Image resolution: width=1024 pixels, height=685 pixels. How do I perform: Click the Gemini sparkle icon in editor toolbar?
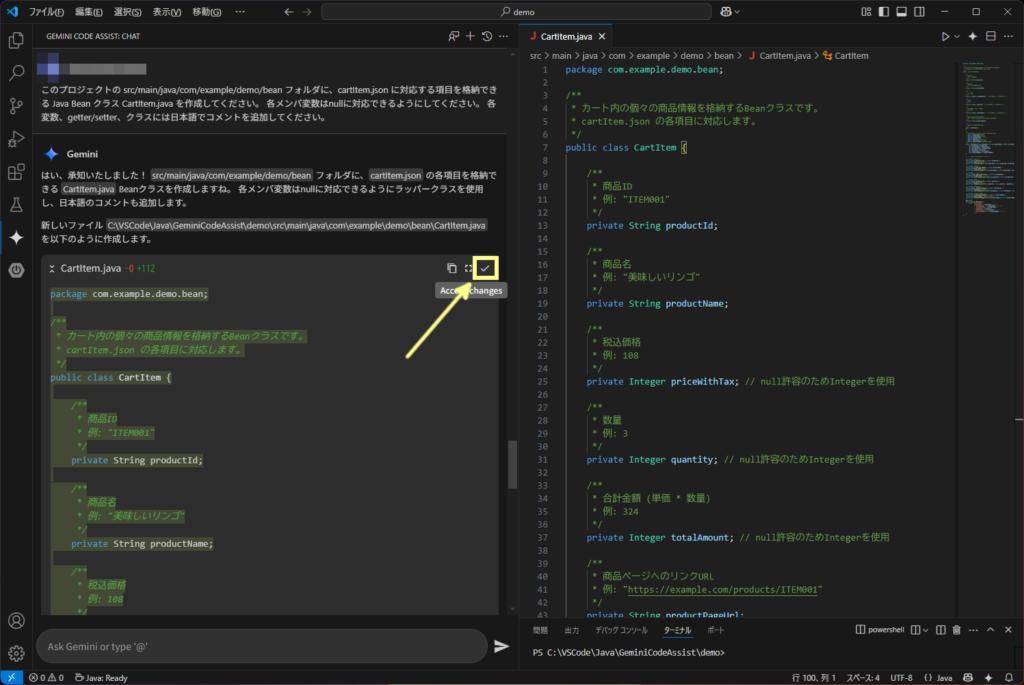point(972,37)
